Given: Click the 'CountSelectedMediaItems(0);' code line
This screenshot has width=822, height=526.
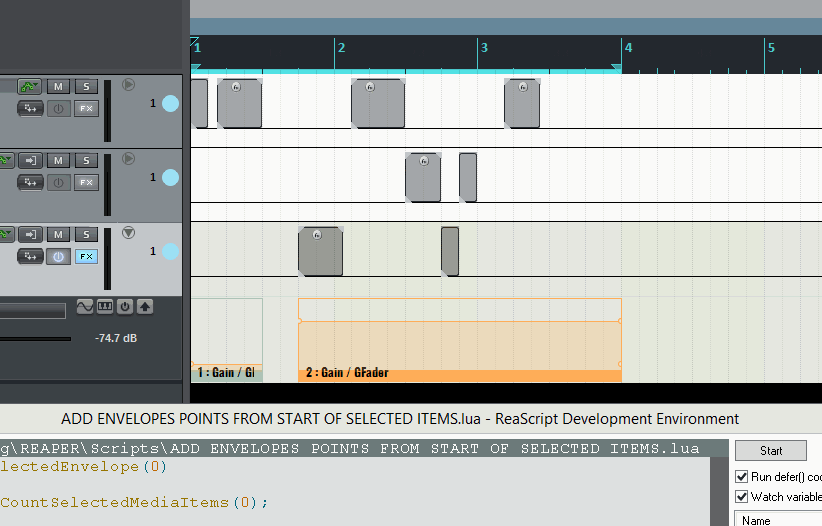Looking at the screenshot, I should [134, 502].
